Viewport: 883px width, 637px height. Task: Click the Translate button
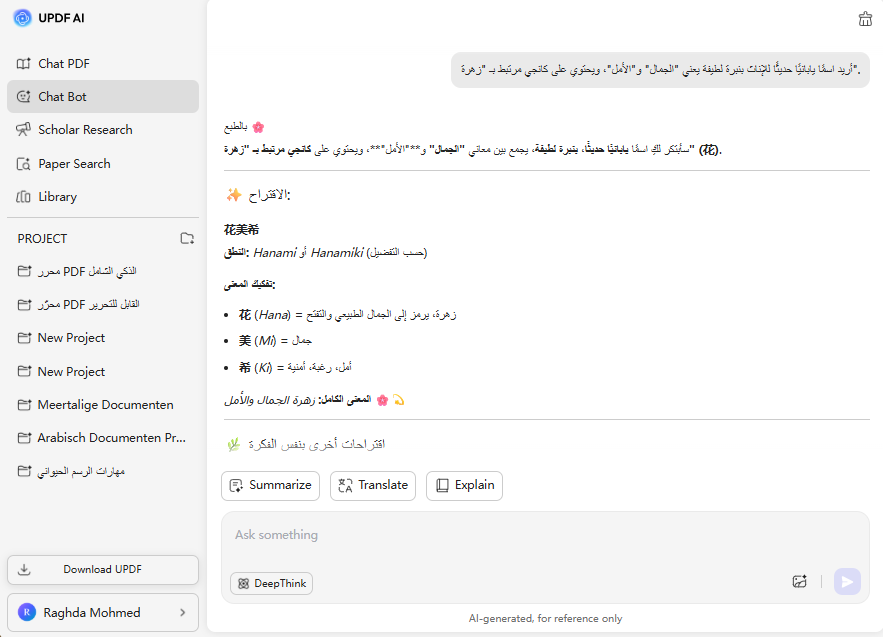[372, 485]
